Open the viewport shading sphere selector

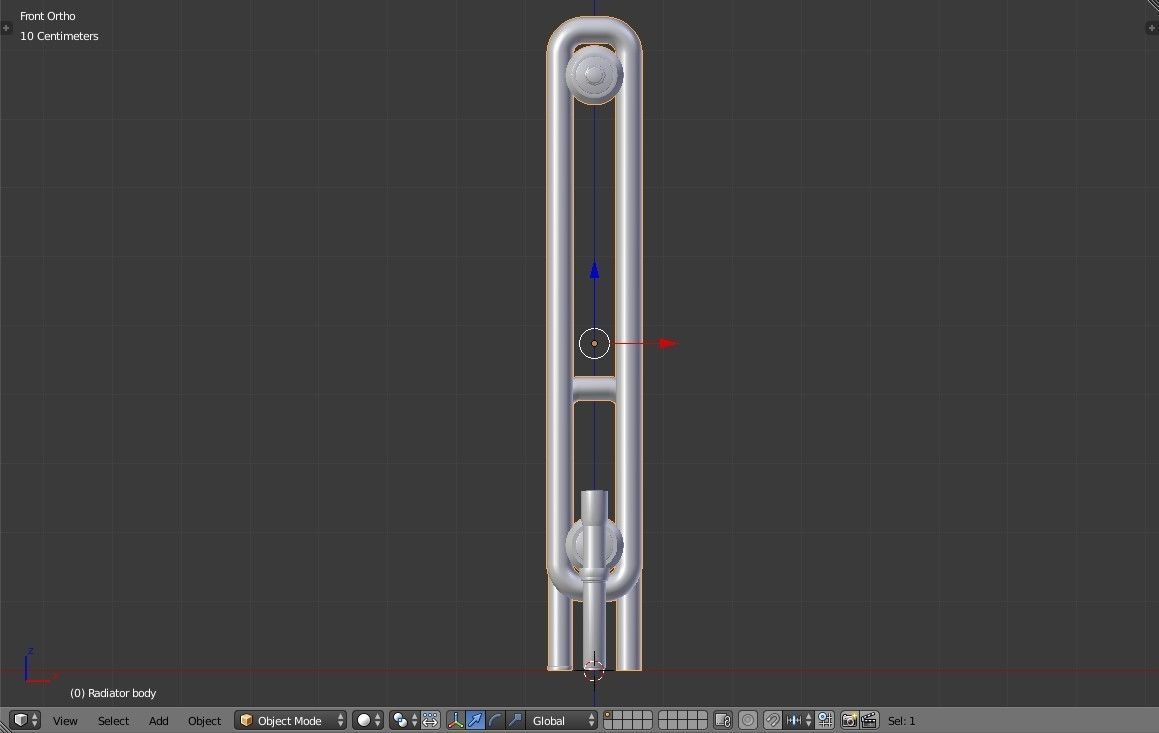pos(368,720)
